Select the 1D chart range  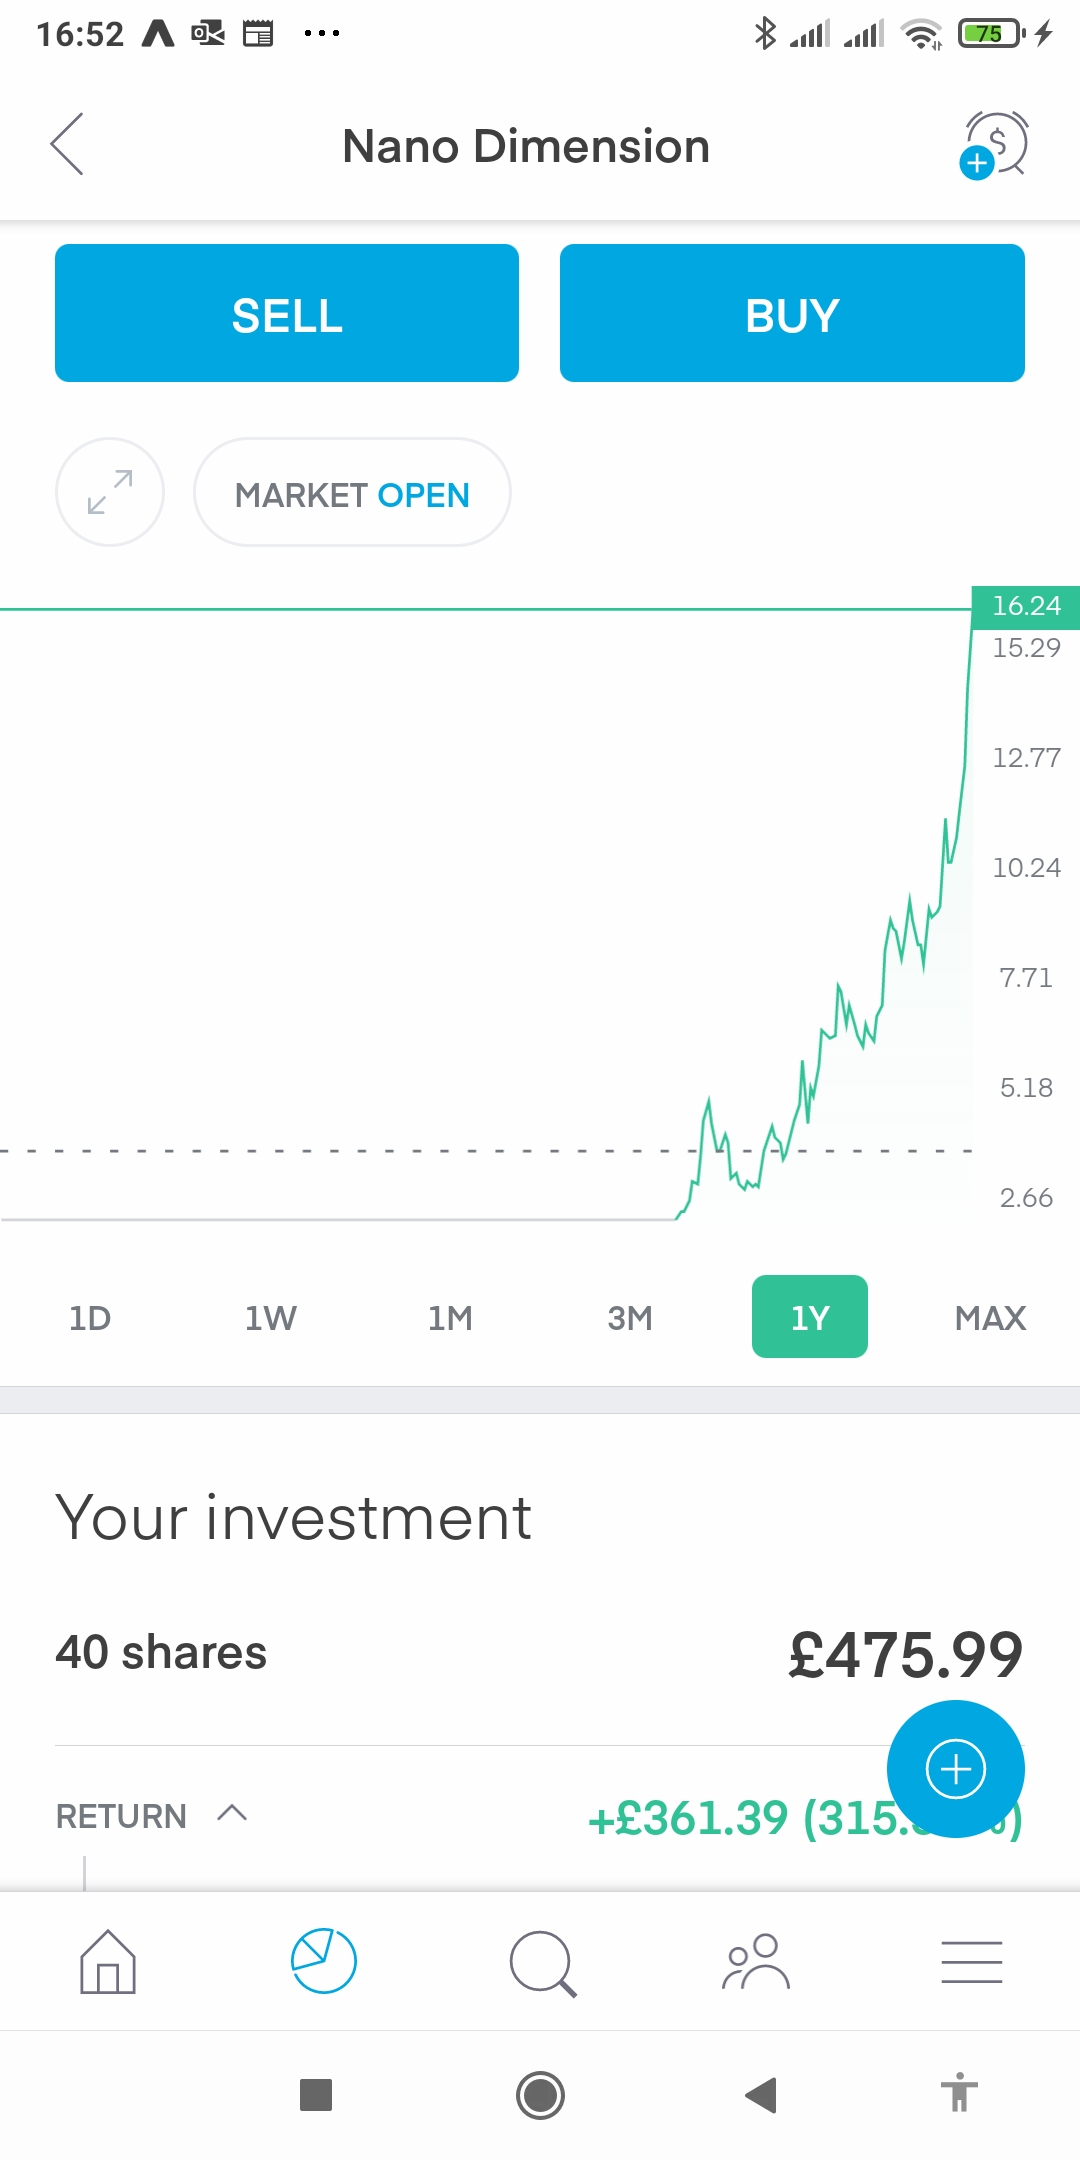point(90,1318)
